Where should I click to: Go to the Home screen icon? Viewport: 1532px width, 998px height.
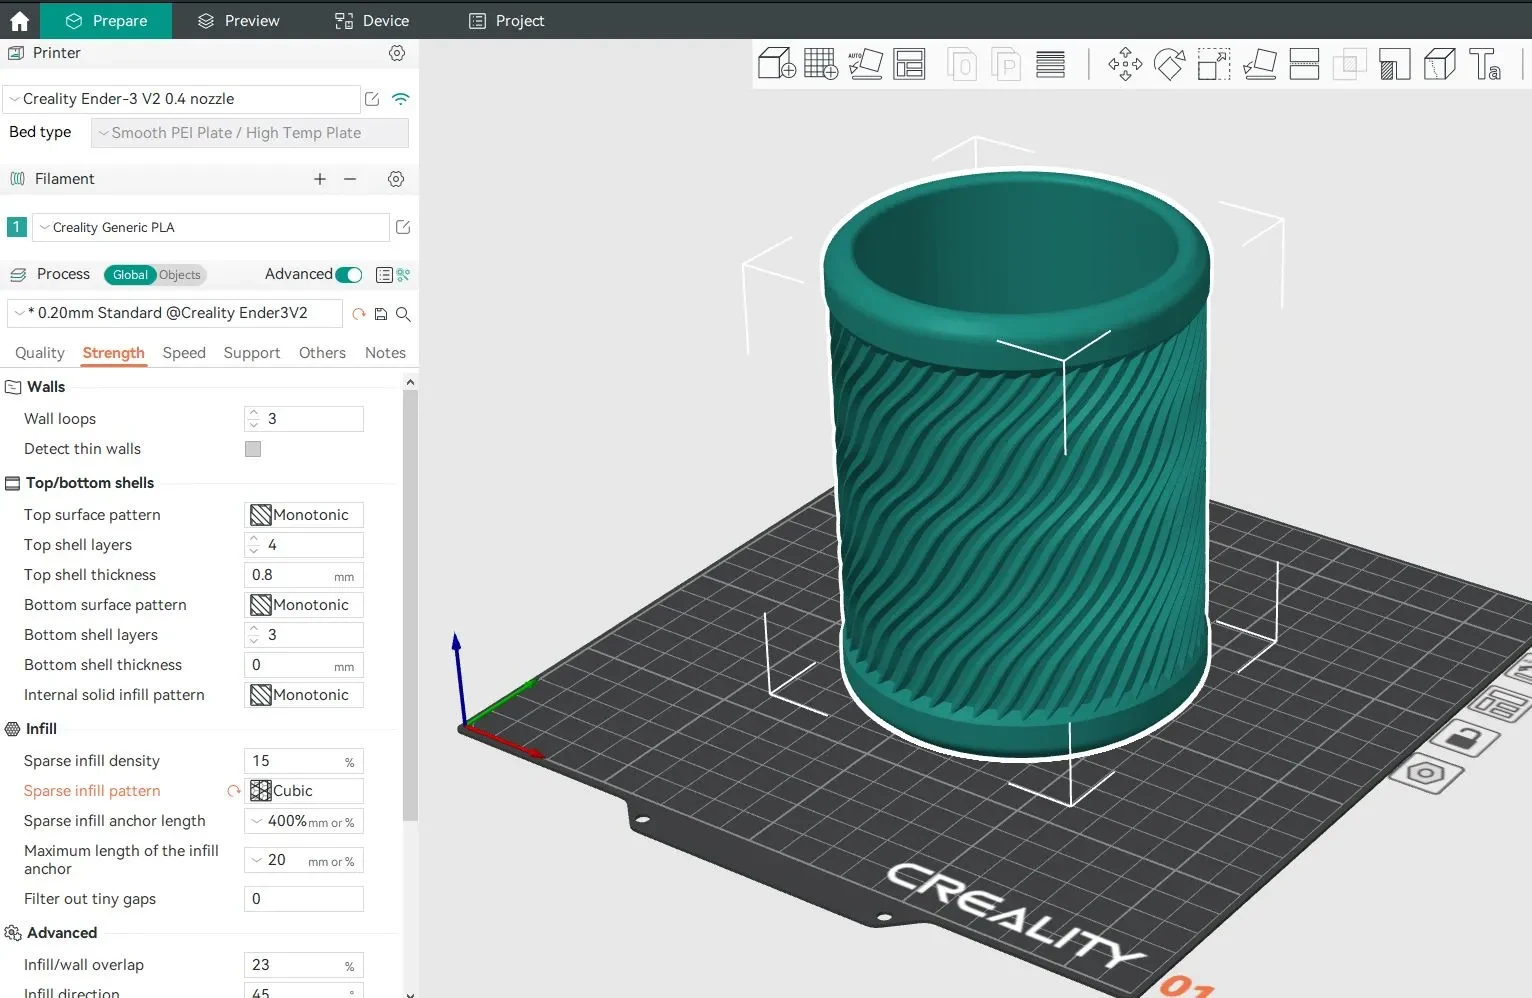tap(19, 20)
